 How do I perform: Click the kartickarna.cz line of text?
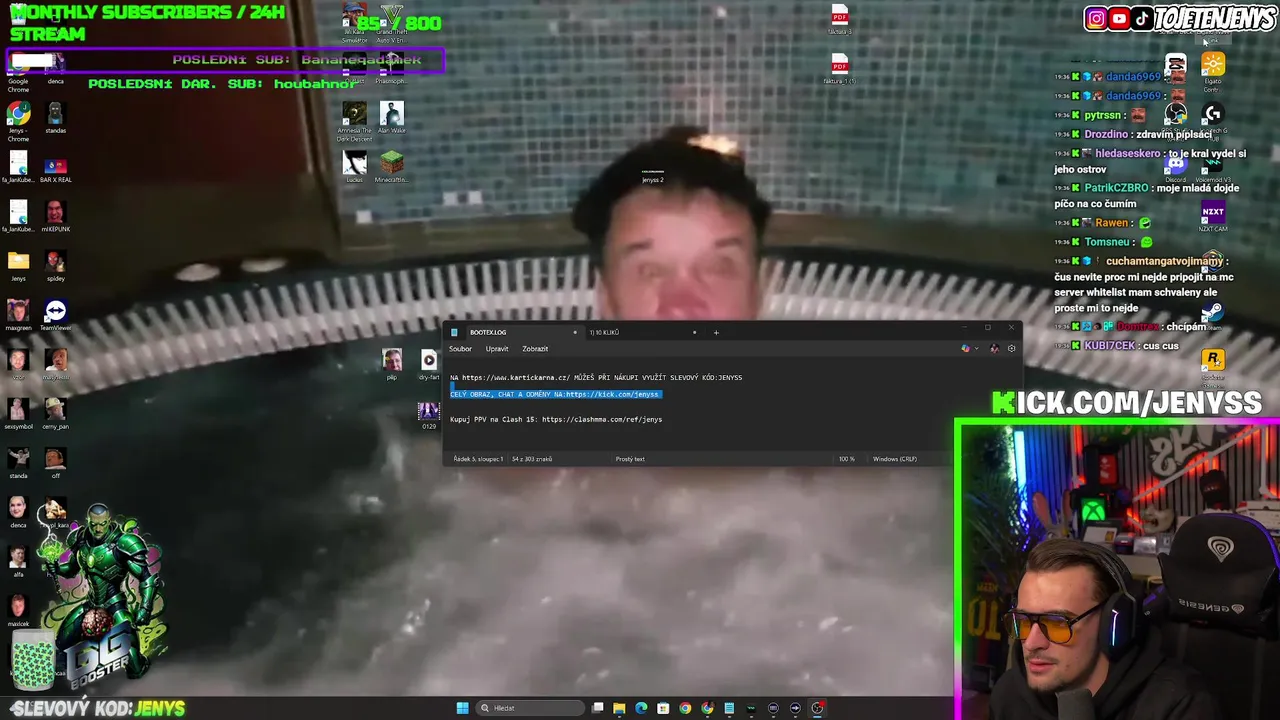coord(596,378)
